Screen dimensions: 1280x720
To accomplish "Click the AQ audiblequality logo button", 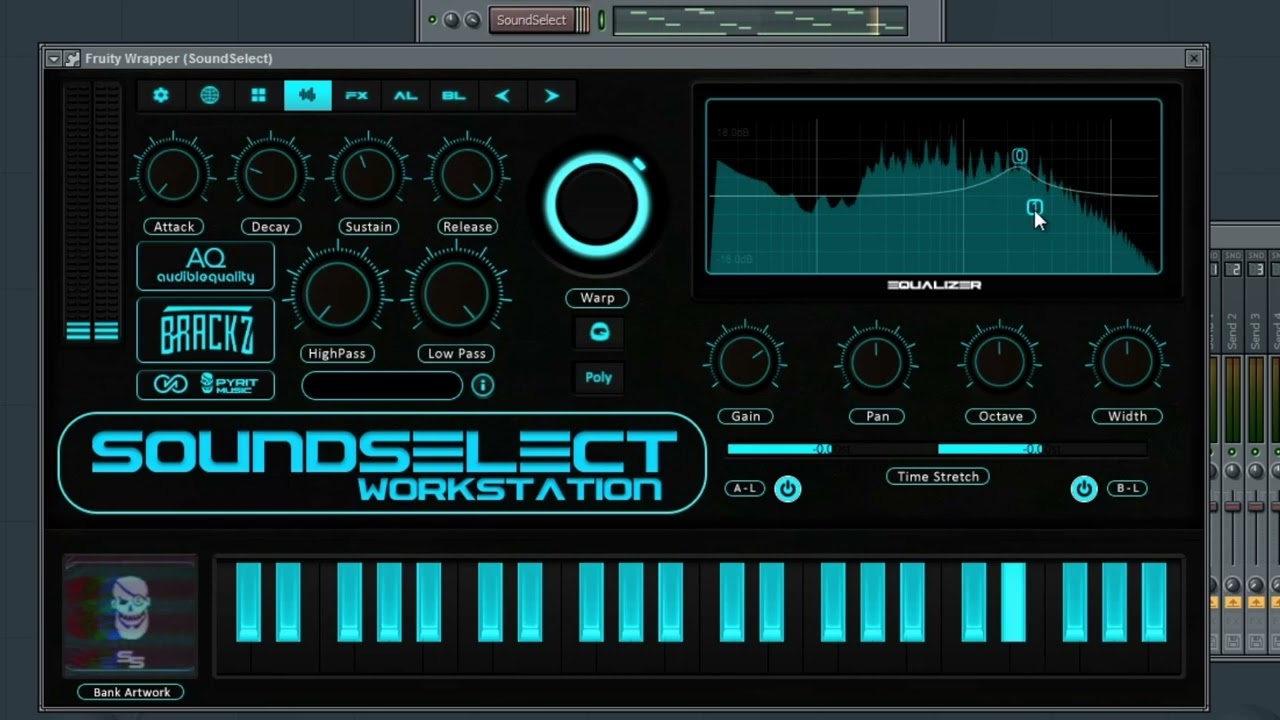I will click(x=205, y=266).
